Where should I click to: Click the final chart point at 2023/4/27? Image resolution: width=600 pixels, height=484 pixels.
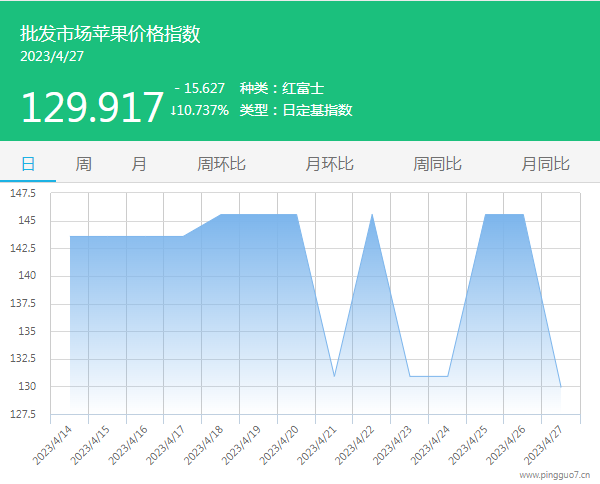[561, 387]
